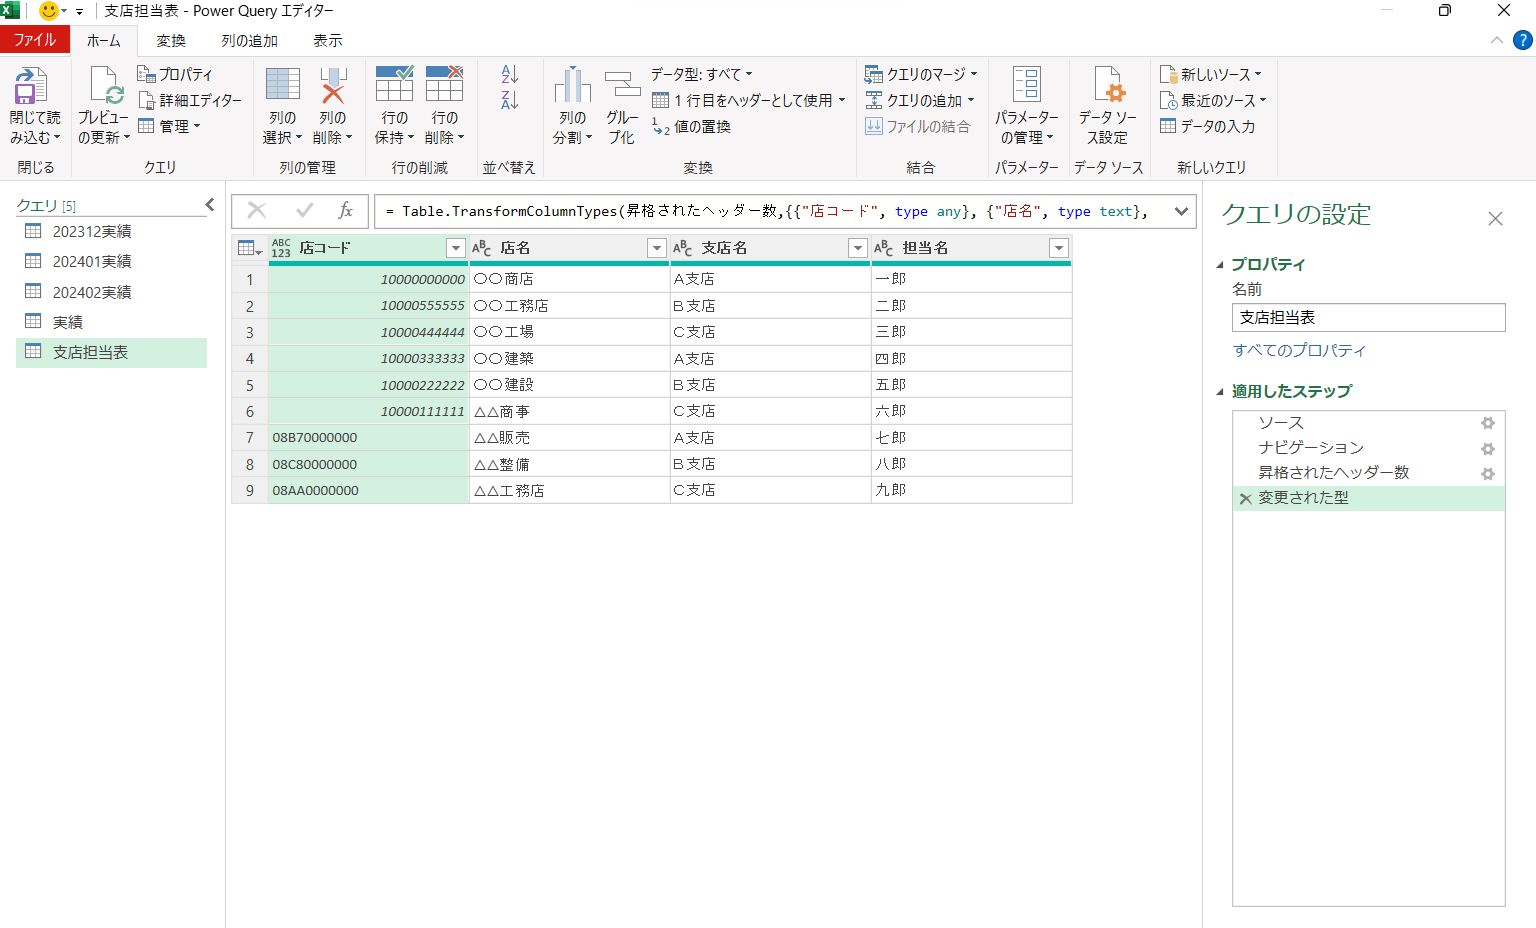The image size is (1536, 928).
Task: Click the Split Column (列の分割) icon
Action: pyautogui.click(x=572, y=85)
